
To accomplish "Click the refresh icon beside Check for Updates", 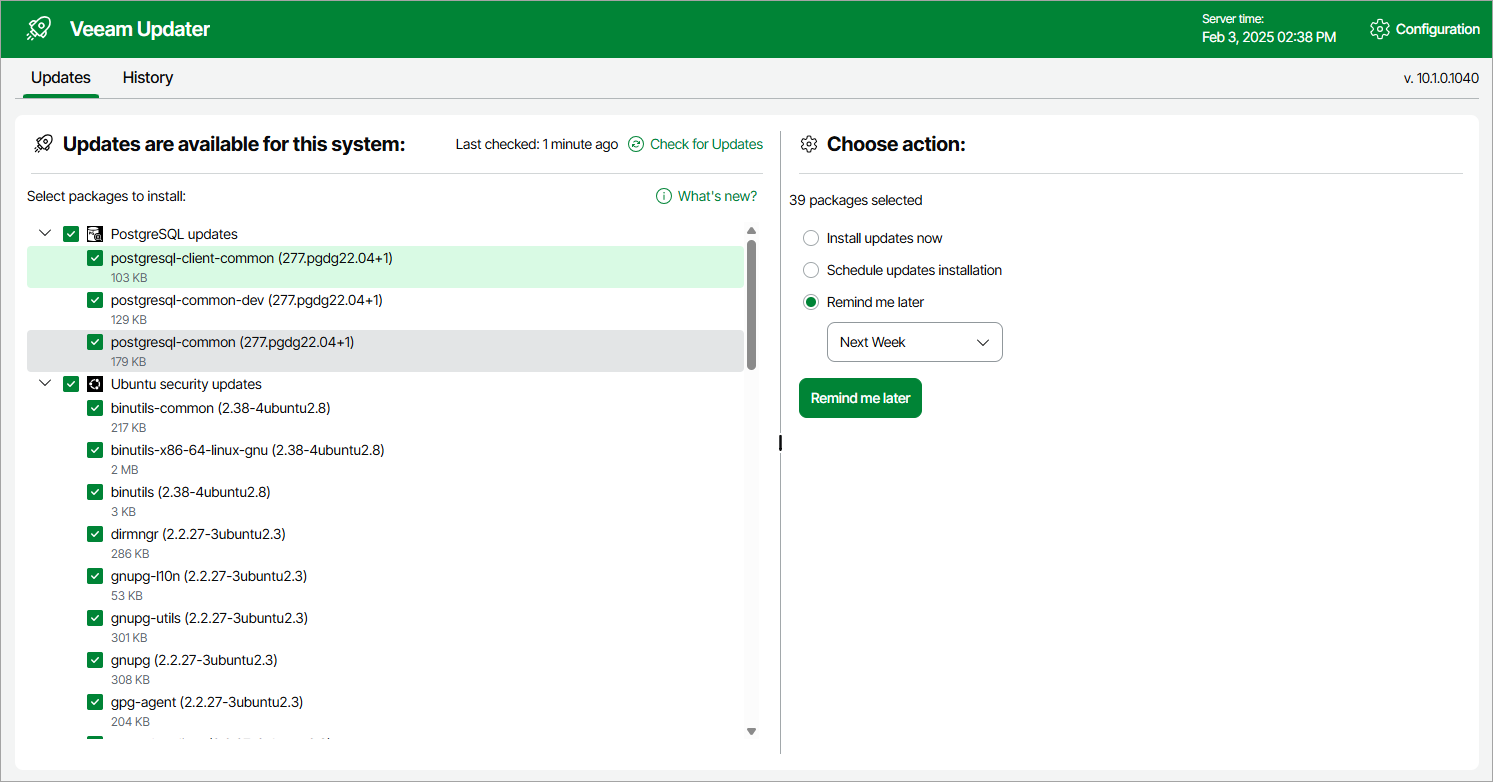I will [x=636, y=144].
